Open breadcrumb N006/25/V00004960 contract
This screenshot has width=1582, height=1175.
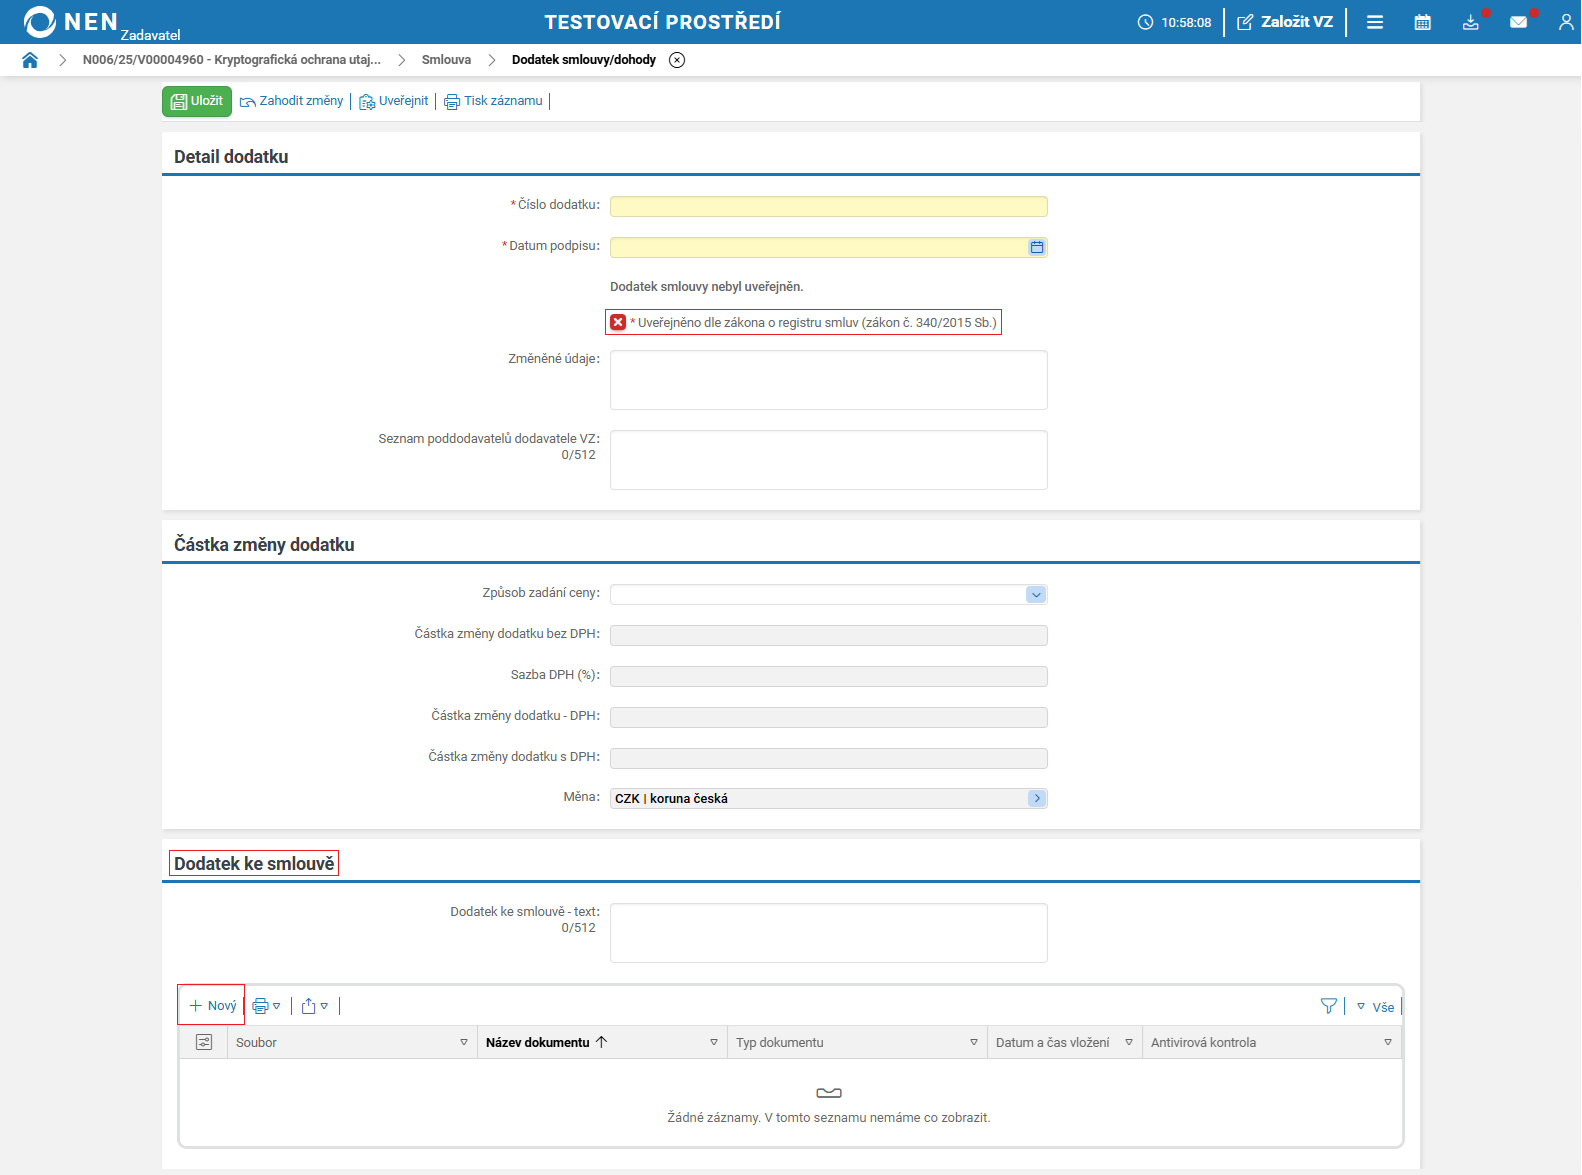(232, 60)
